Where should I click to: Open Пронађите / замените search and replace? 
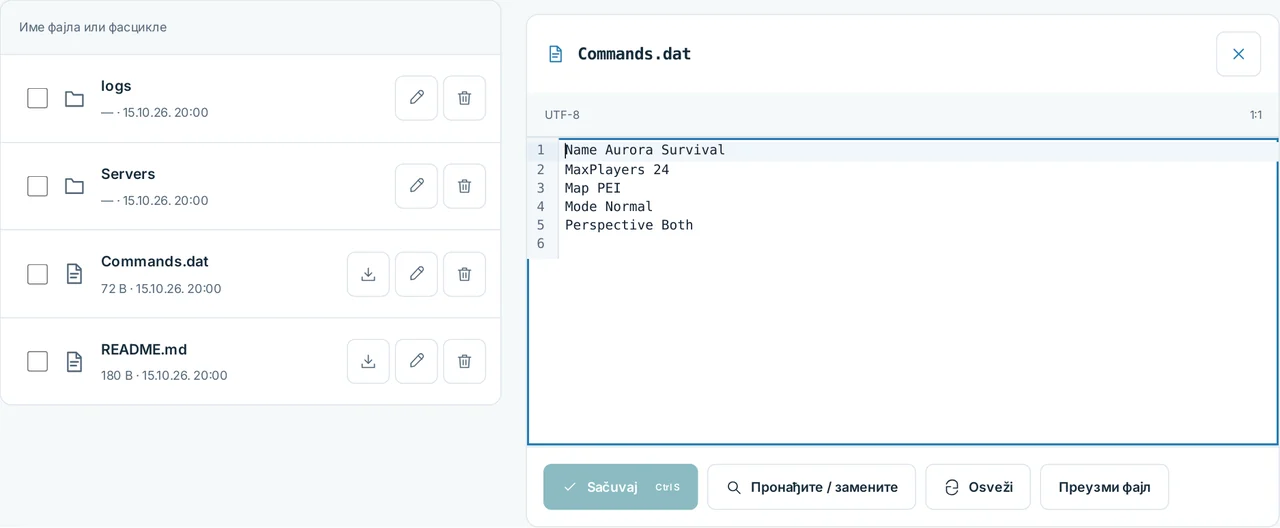(x=811, y=487)
